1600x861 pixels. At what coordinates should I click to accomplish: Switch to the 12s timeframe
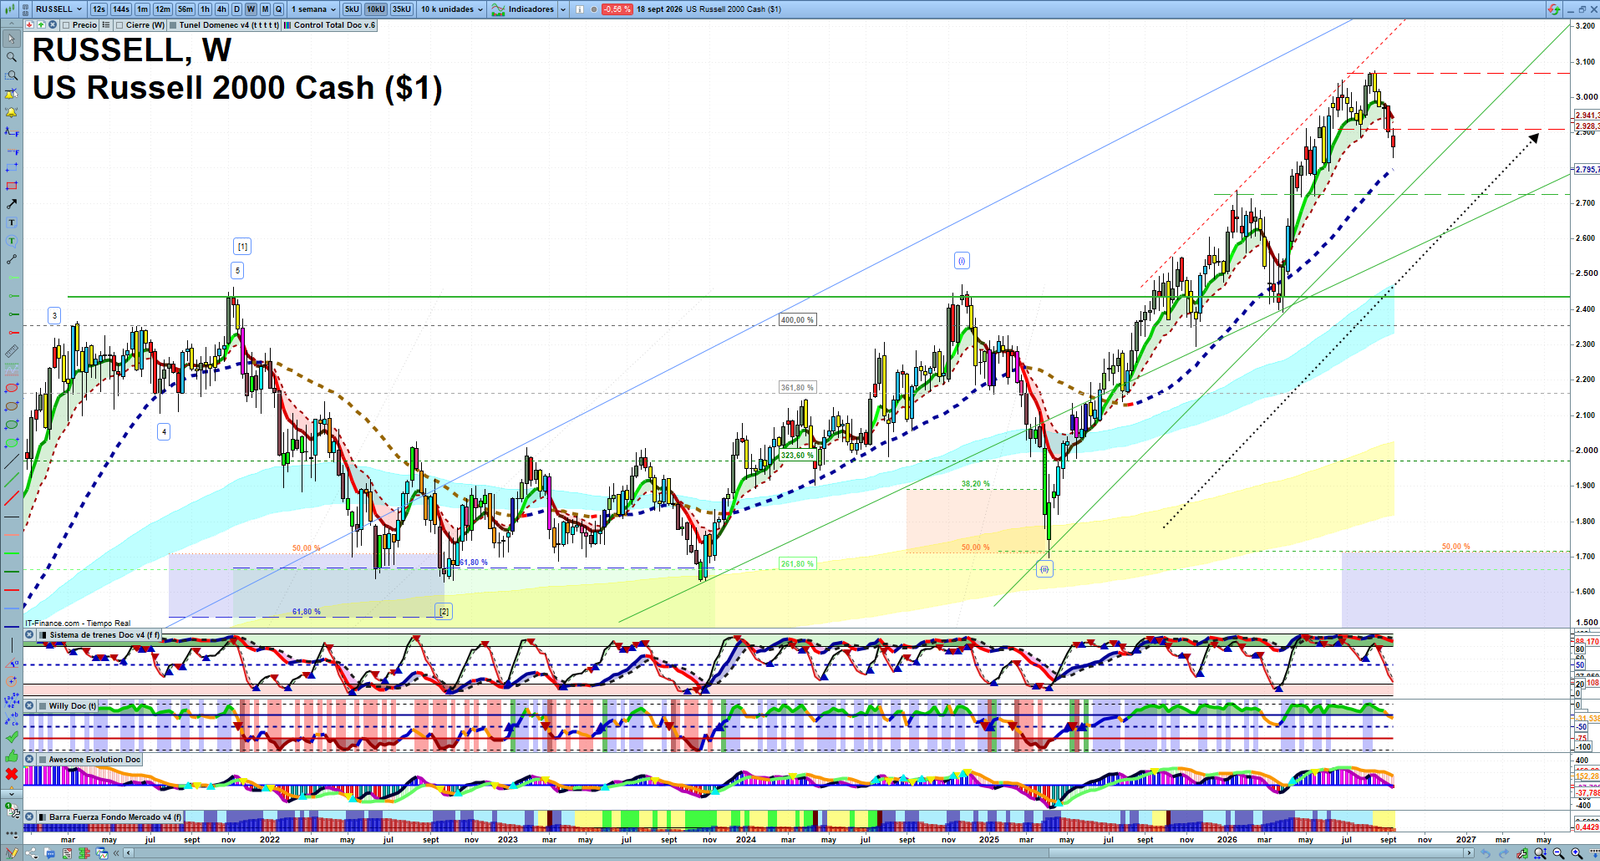pos(99,9)
